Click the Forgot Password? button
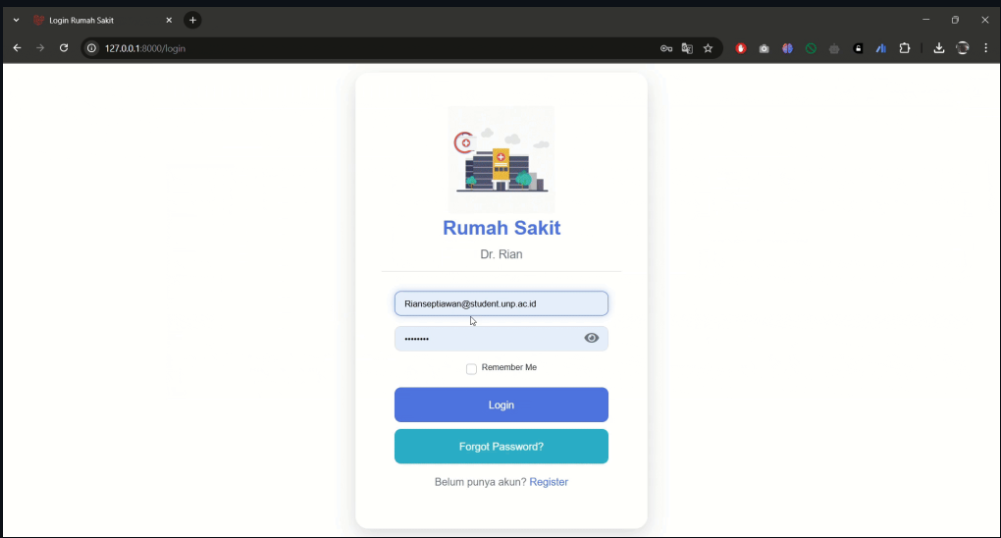This screenshot has height=538, width=1001. (x=501, y=447)
